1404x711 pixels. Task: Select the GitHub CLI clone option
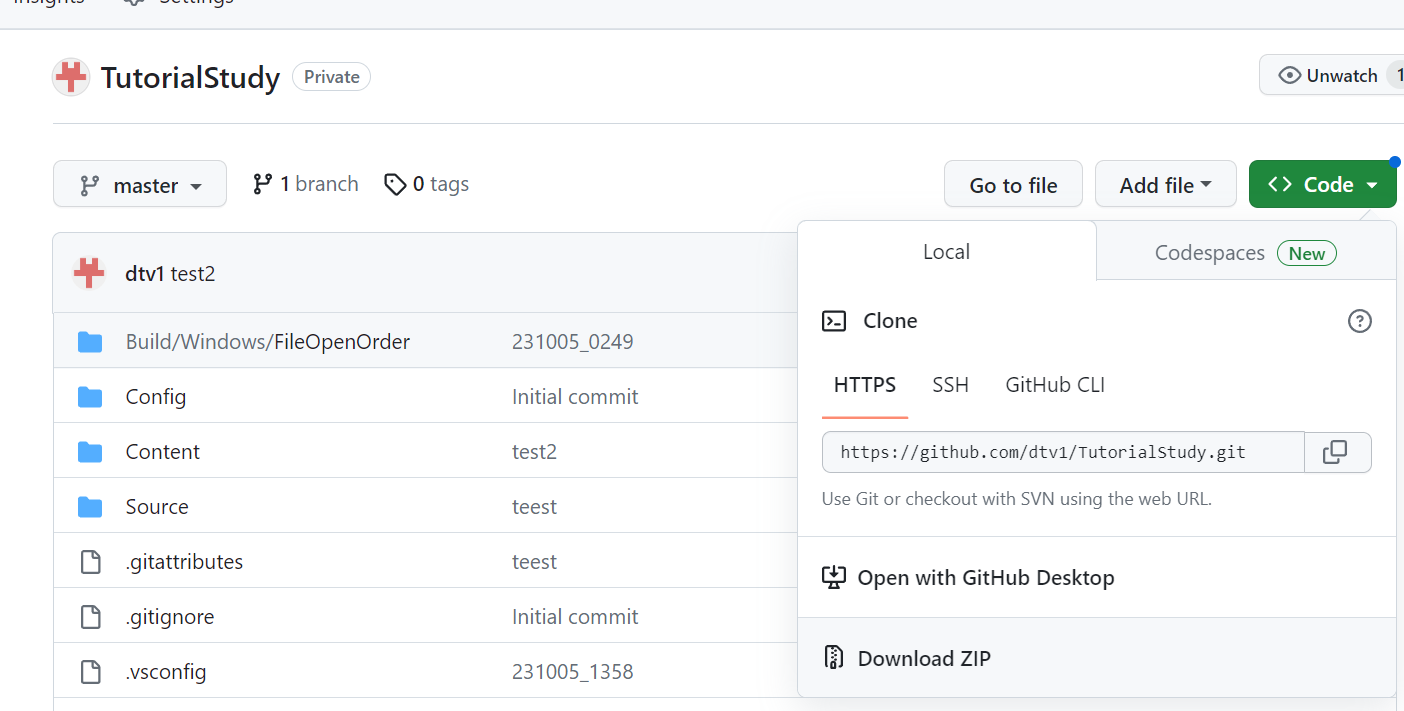click(x=1055, y=385)
